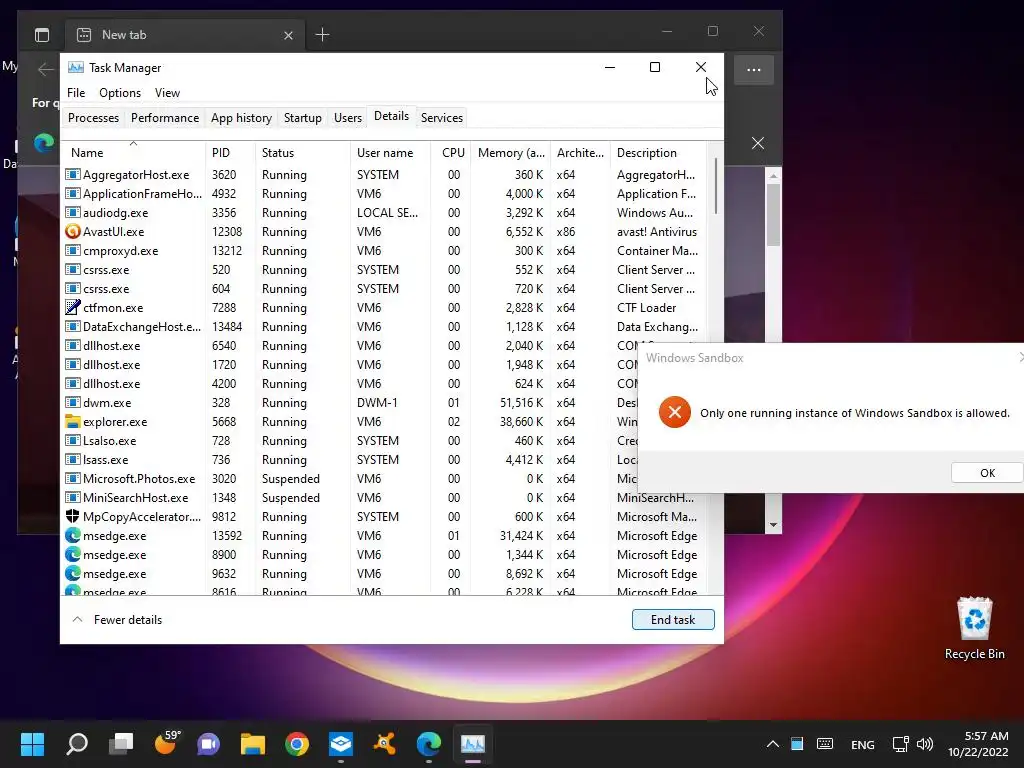Open the View menu in Task Manager
This screenshot has height=768, width=1024.
point(167,93)
